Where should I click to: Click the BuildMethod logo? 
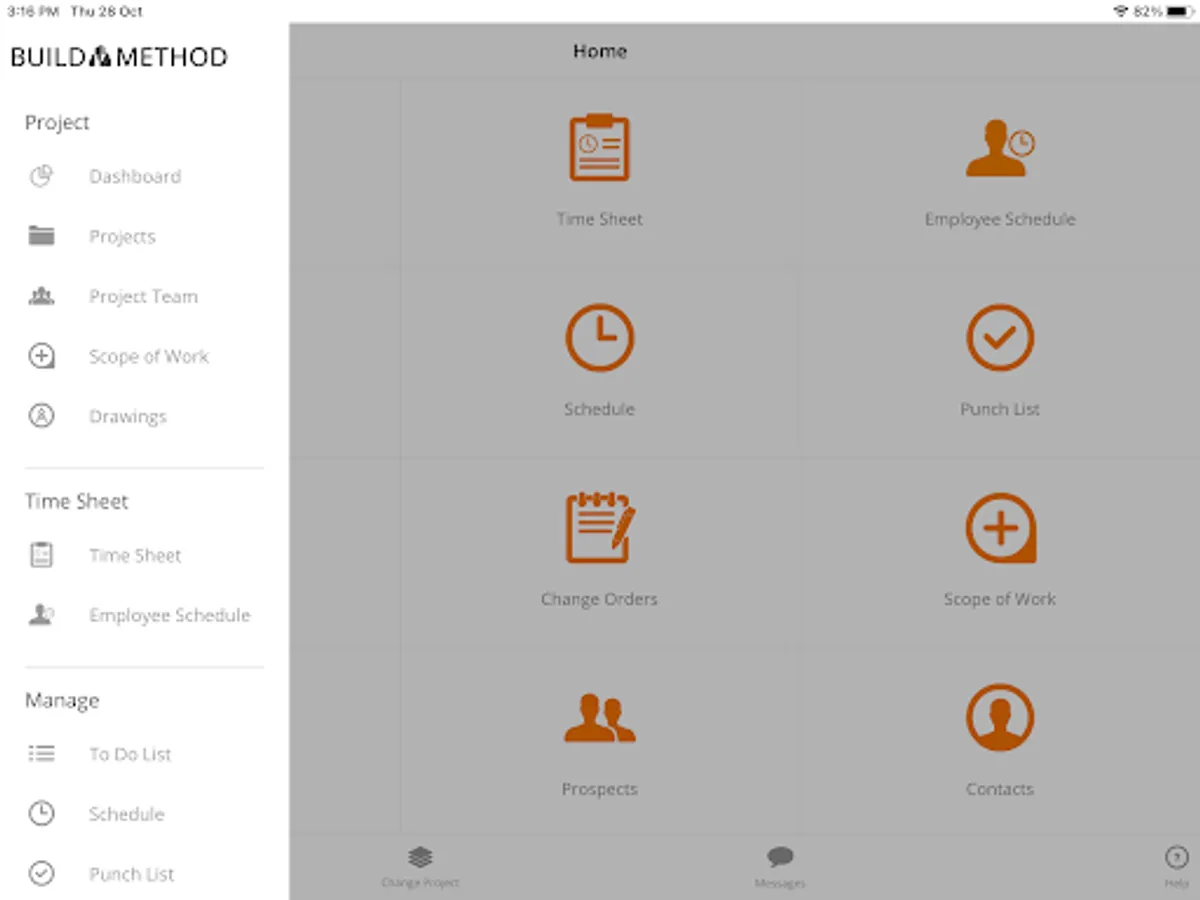tap(119, 57)
